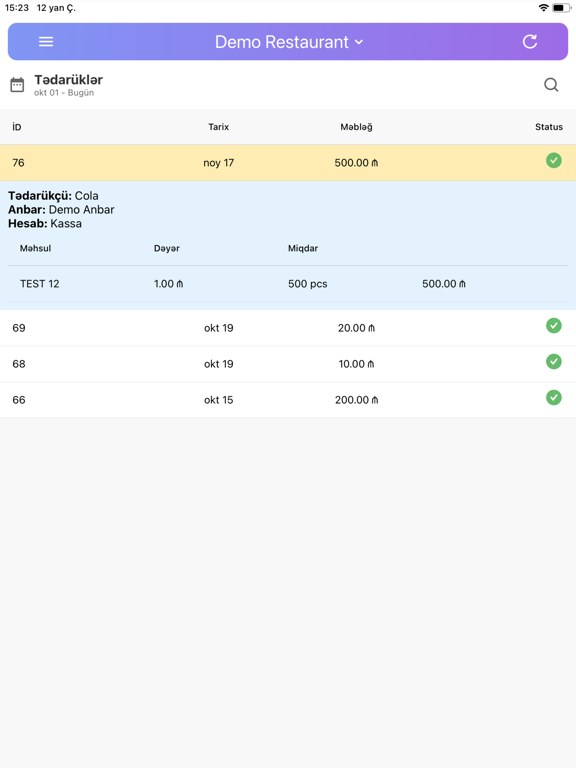Viewport: 576px width, 768px height.
Task: Click the Tədarüklər page title
Action: coord(69,79)
